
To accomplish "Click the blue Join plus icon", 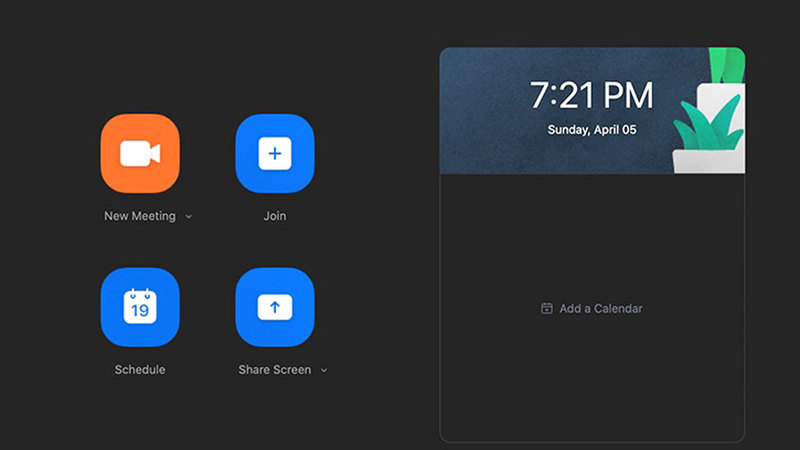I will pos(274,153).
